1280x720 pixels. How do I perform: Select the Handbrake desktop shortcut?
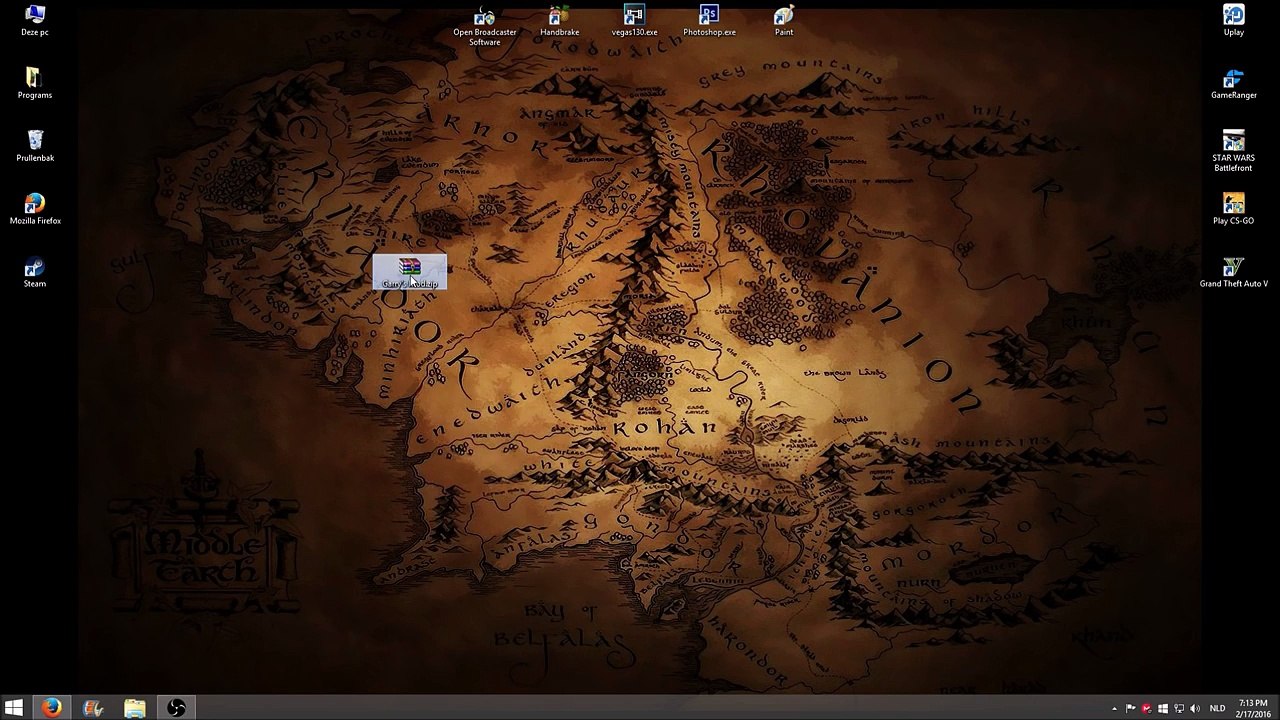click(x=560, y=21)
